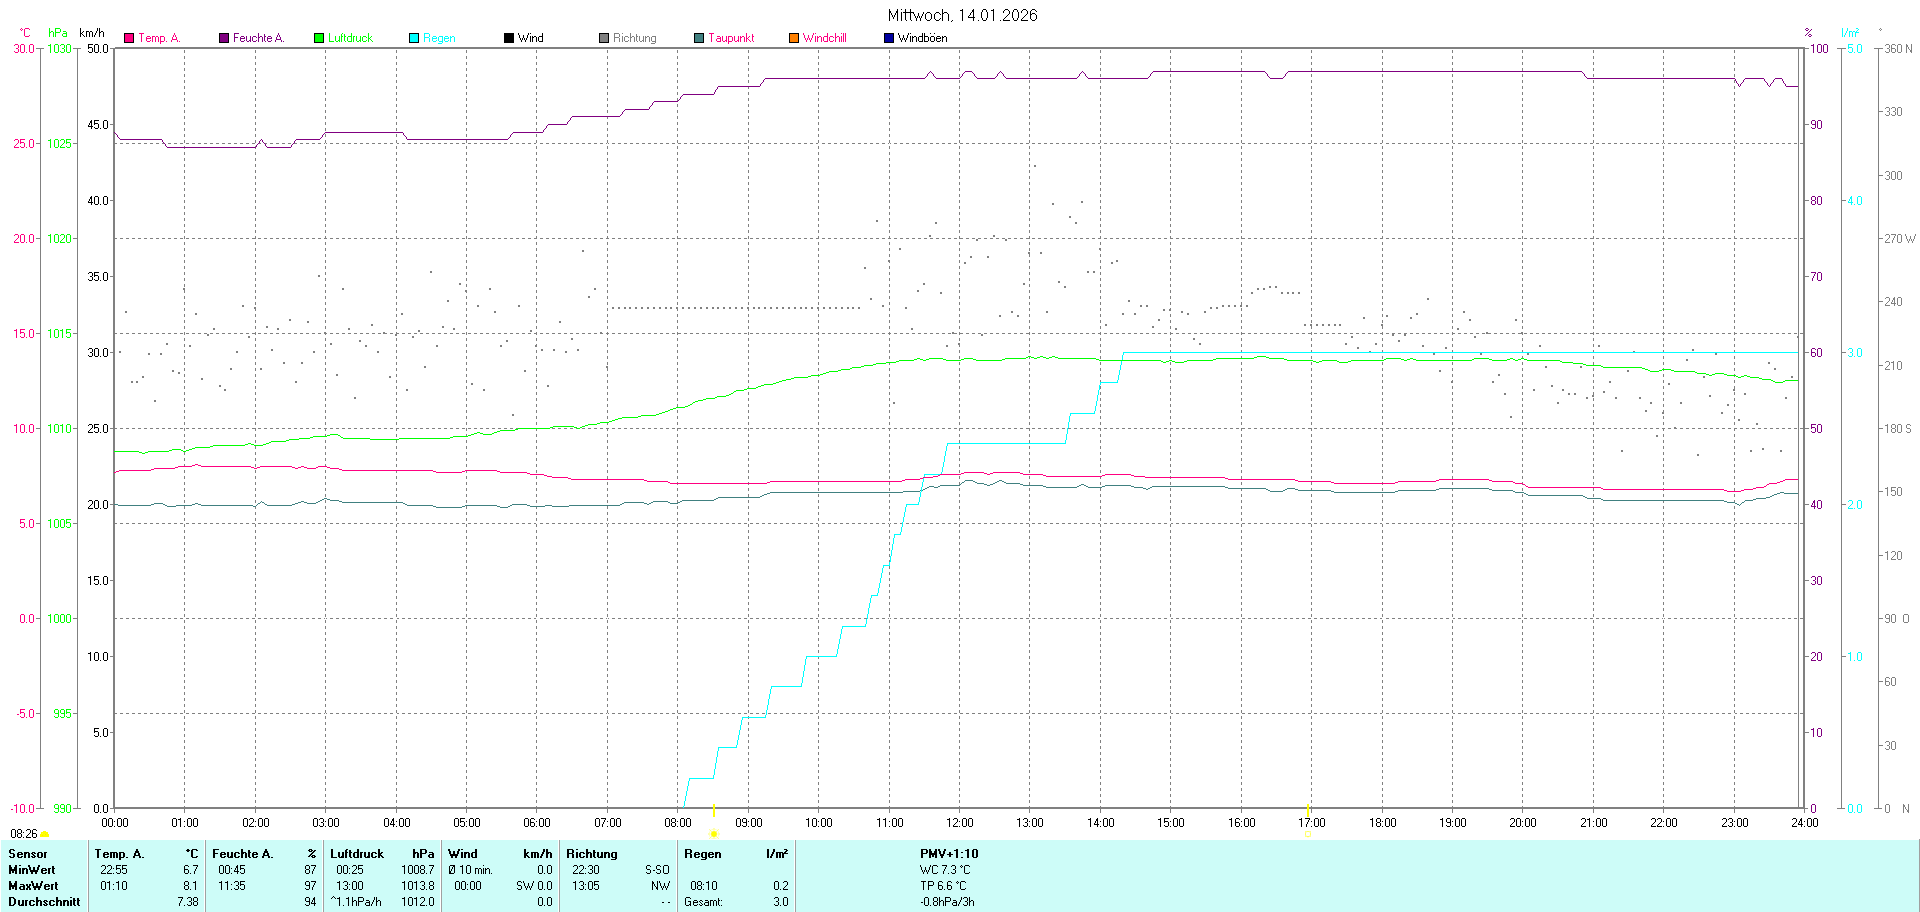Click the pink Temp. A. legend square
Viewport: 1920px width, 912px height.
(129, 38)
